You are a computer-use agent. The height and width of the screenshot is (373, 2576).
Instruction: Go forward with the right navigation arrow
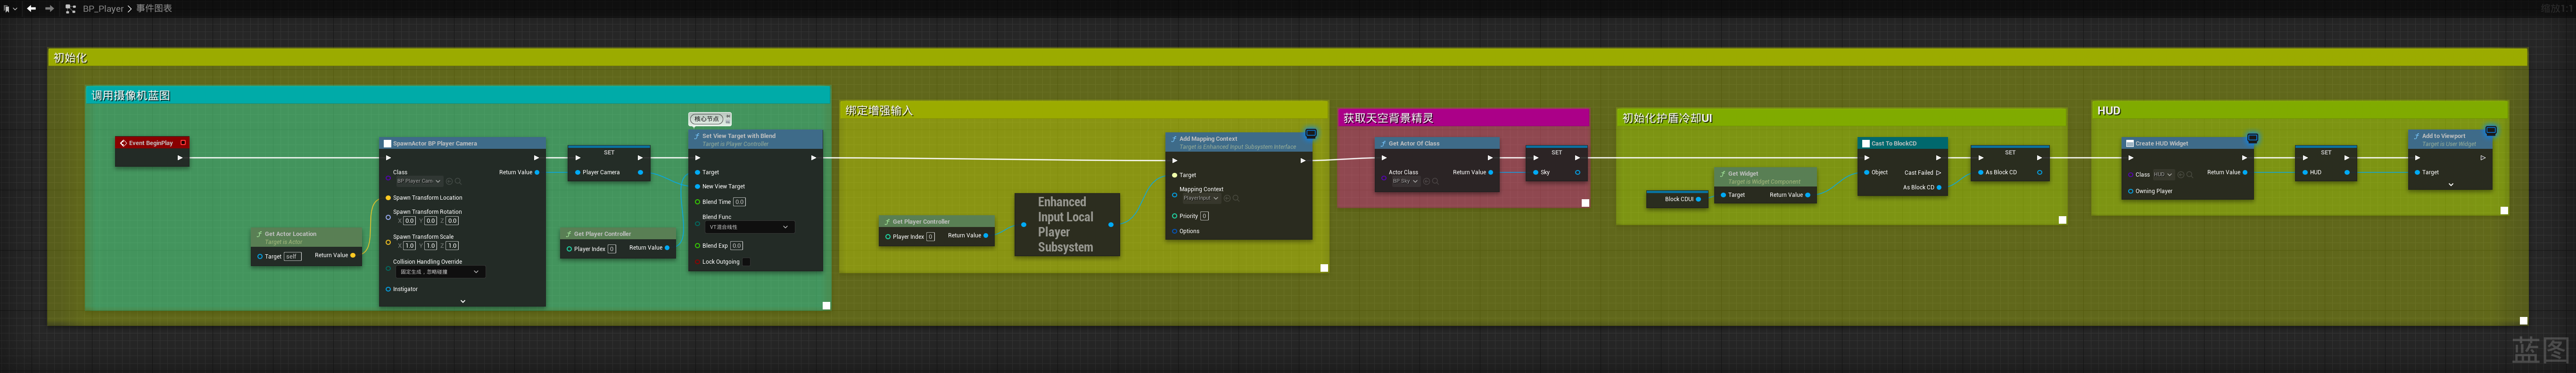coord(49,8)
